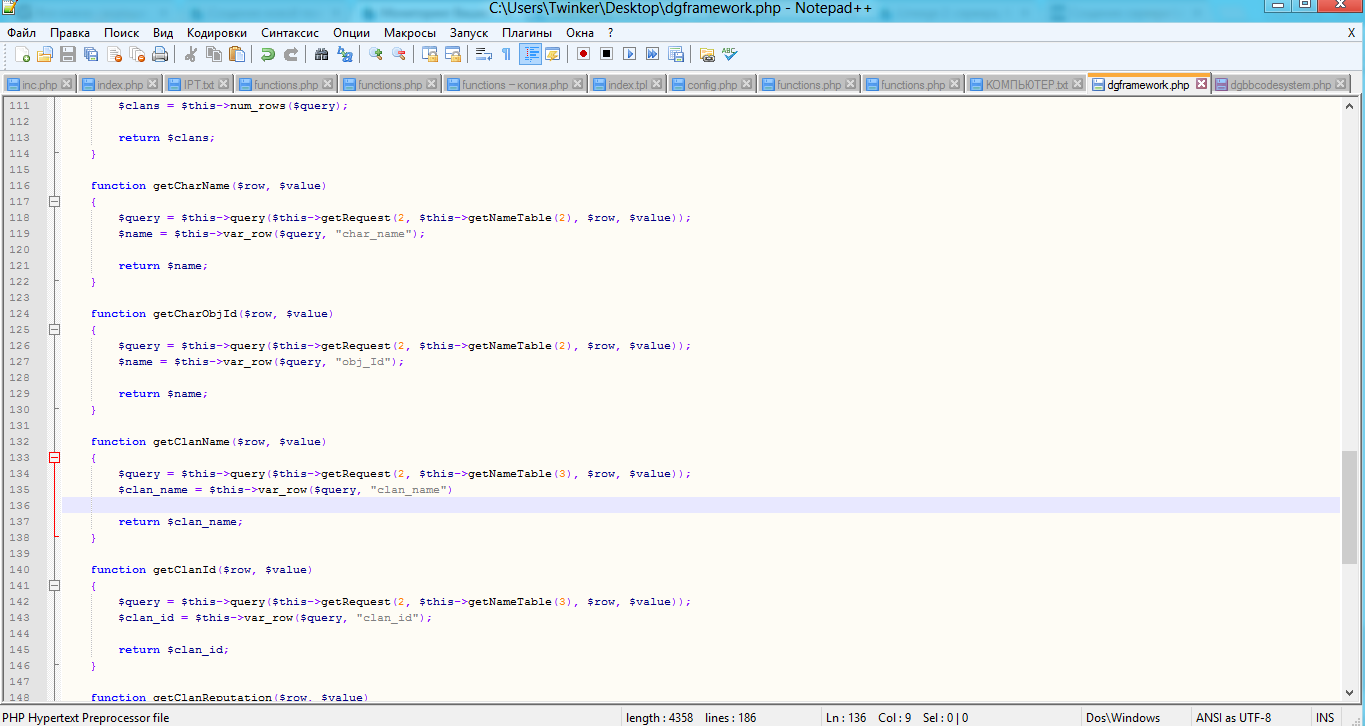1365x726 pixels.
Task: Save the current file via toolbar
Action: tap(68, 54)
